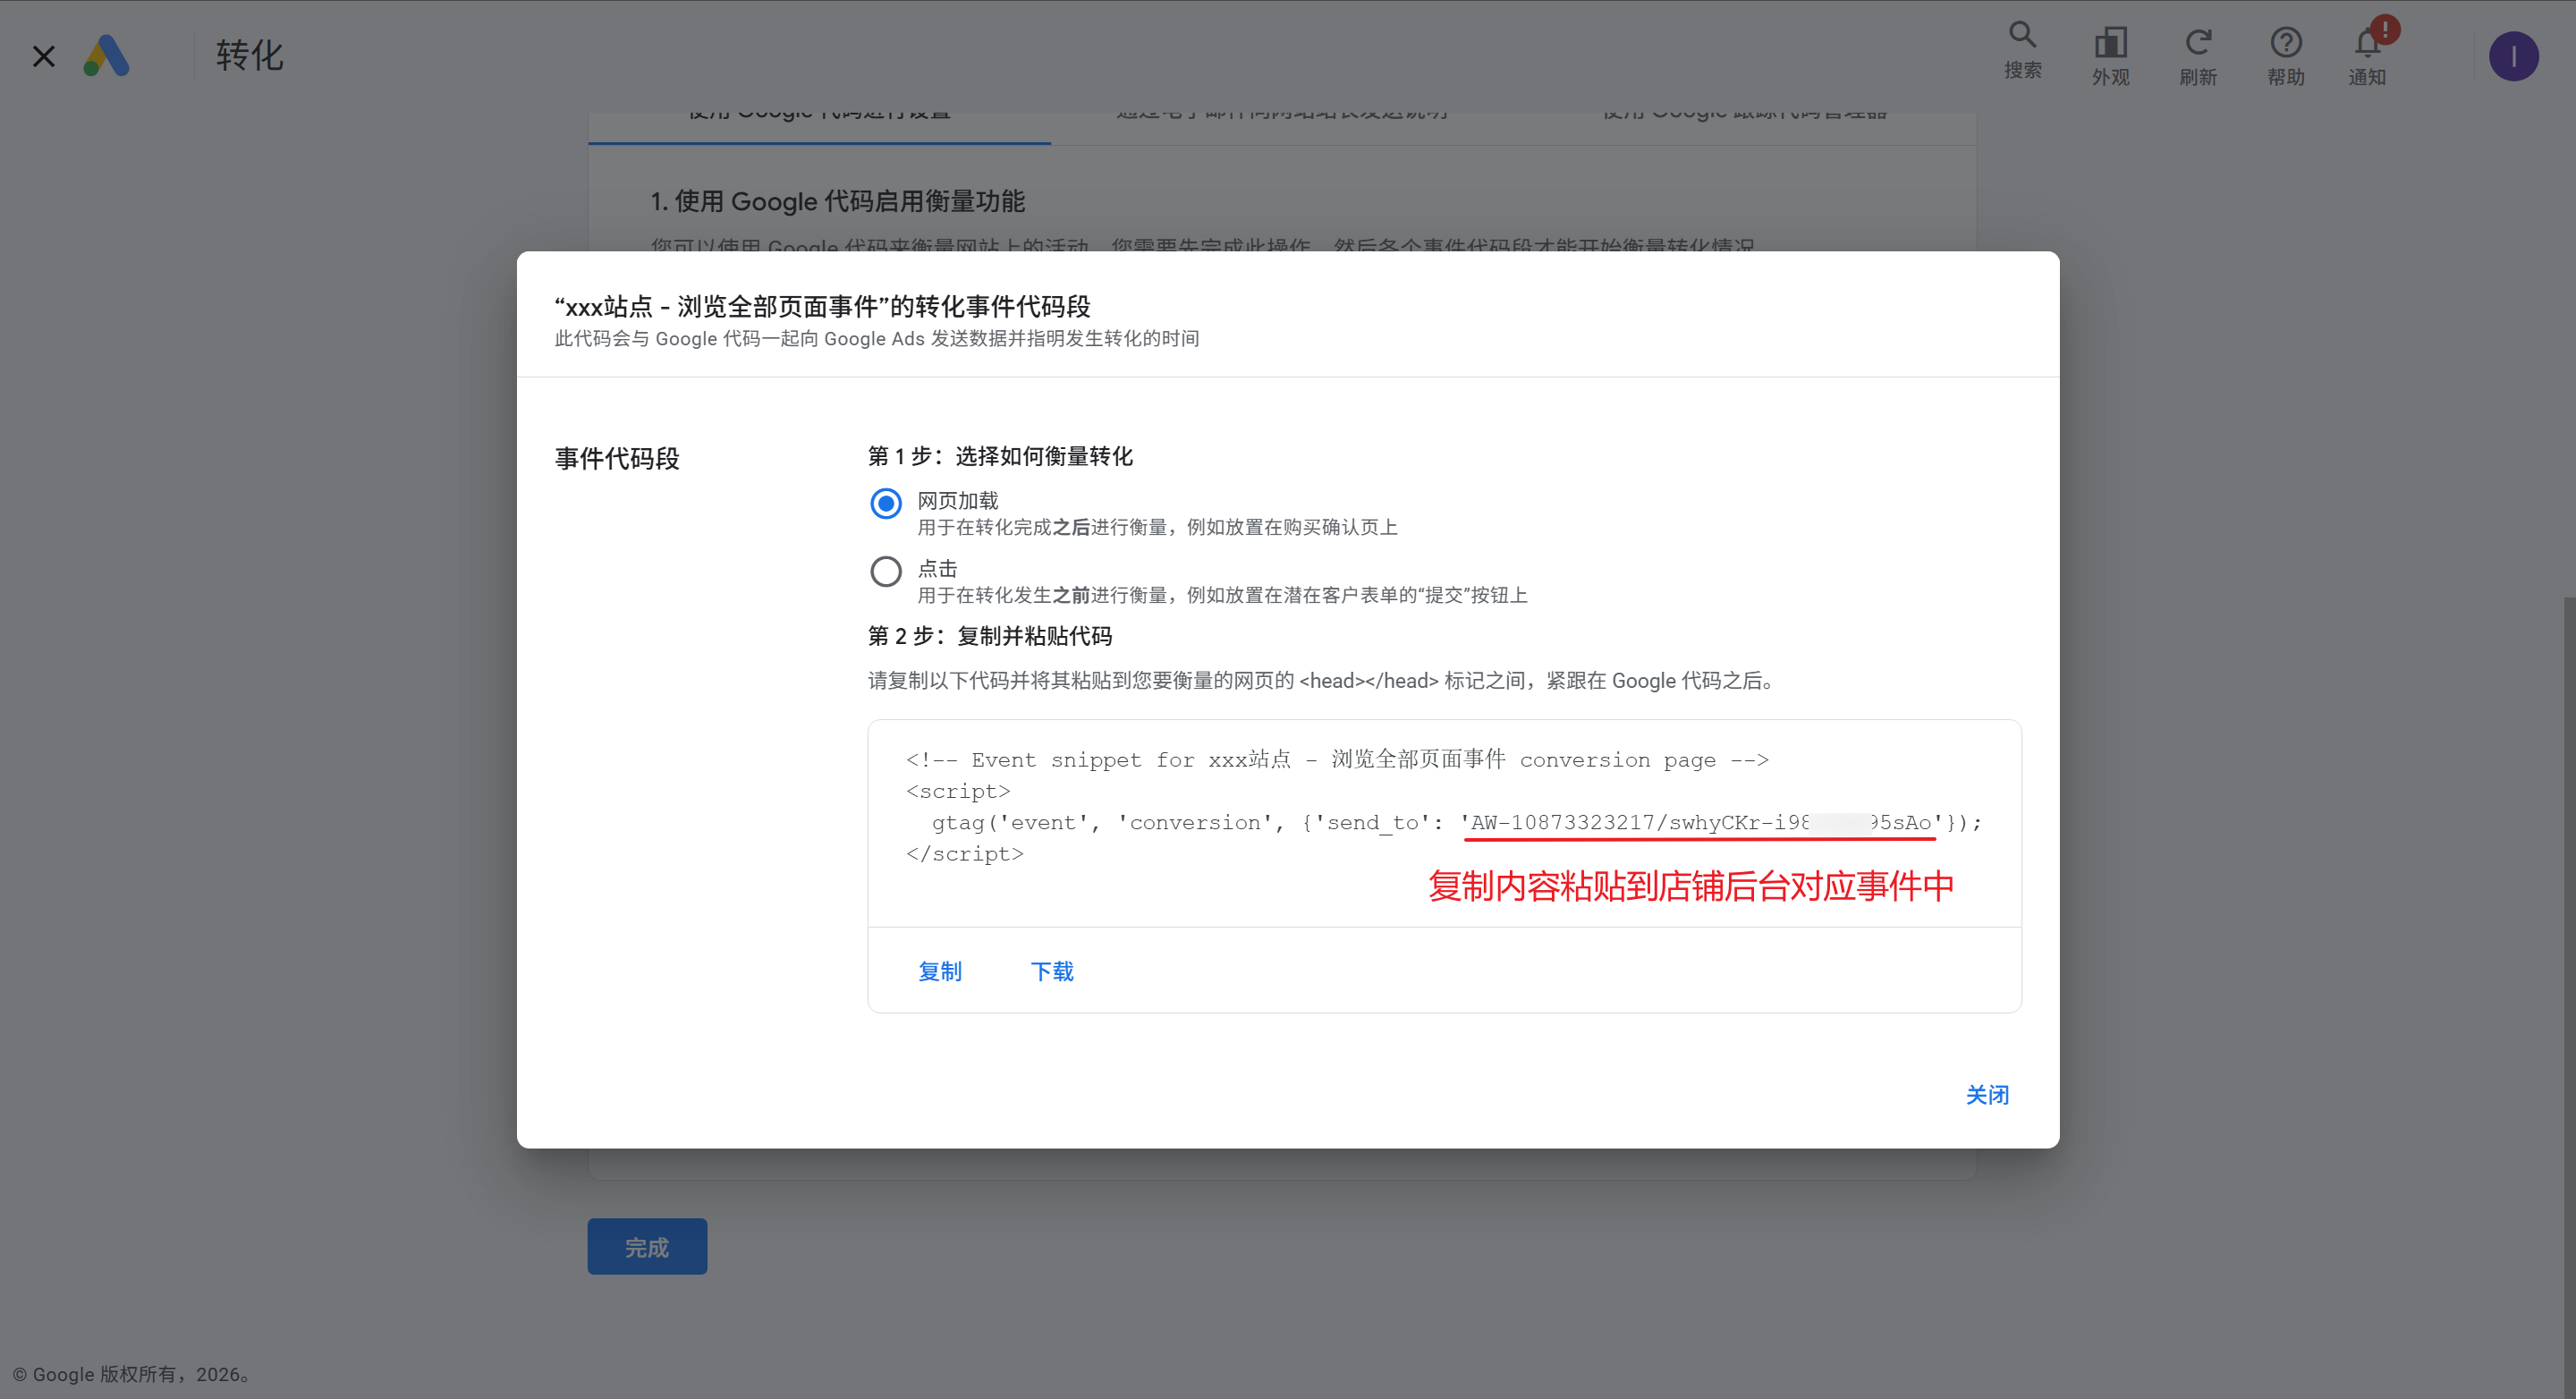Click the 完成 button behind the dialog

tap(647, 1246)
